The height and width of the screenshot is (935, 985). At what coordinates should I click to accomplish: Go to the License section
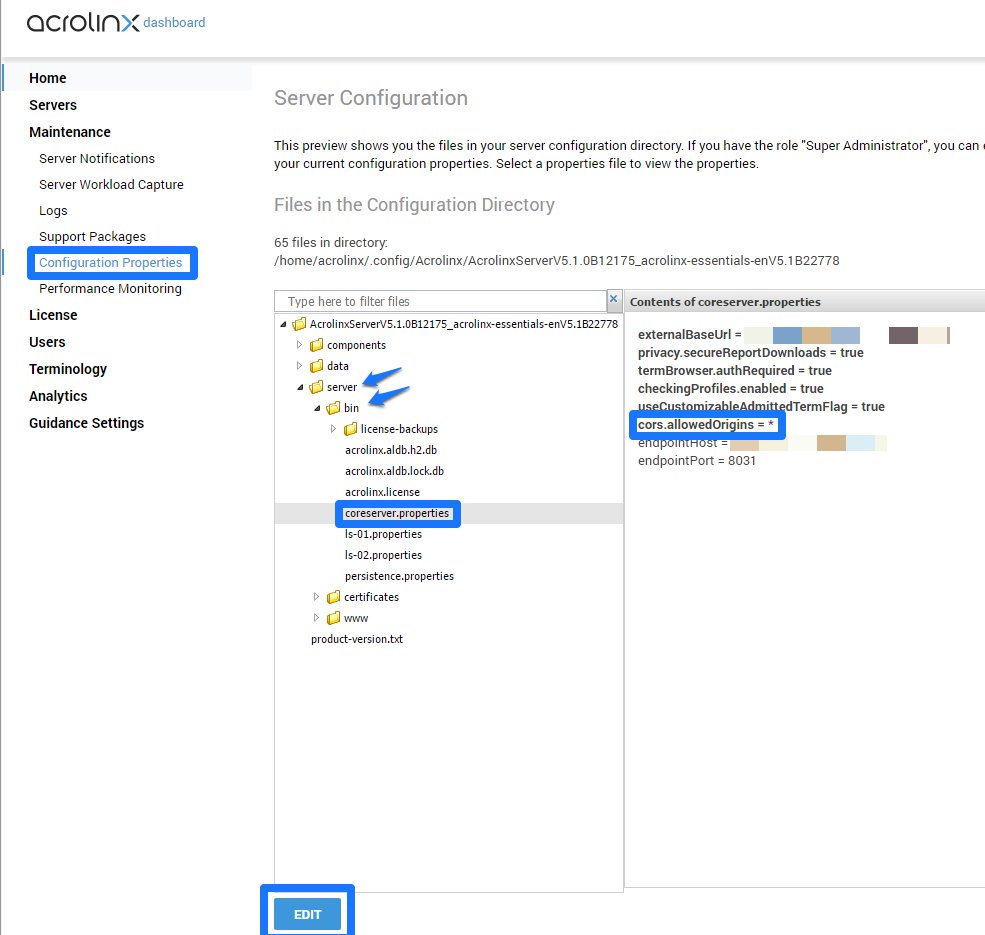point(53,315)
